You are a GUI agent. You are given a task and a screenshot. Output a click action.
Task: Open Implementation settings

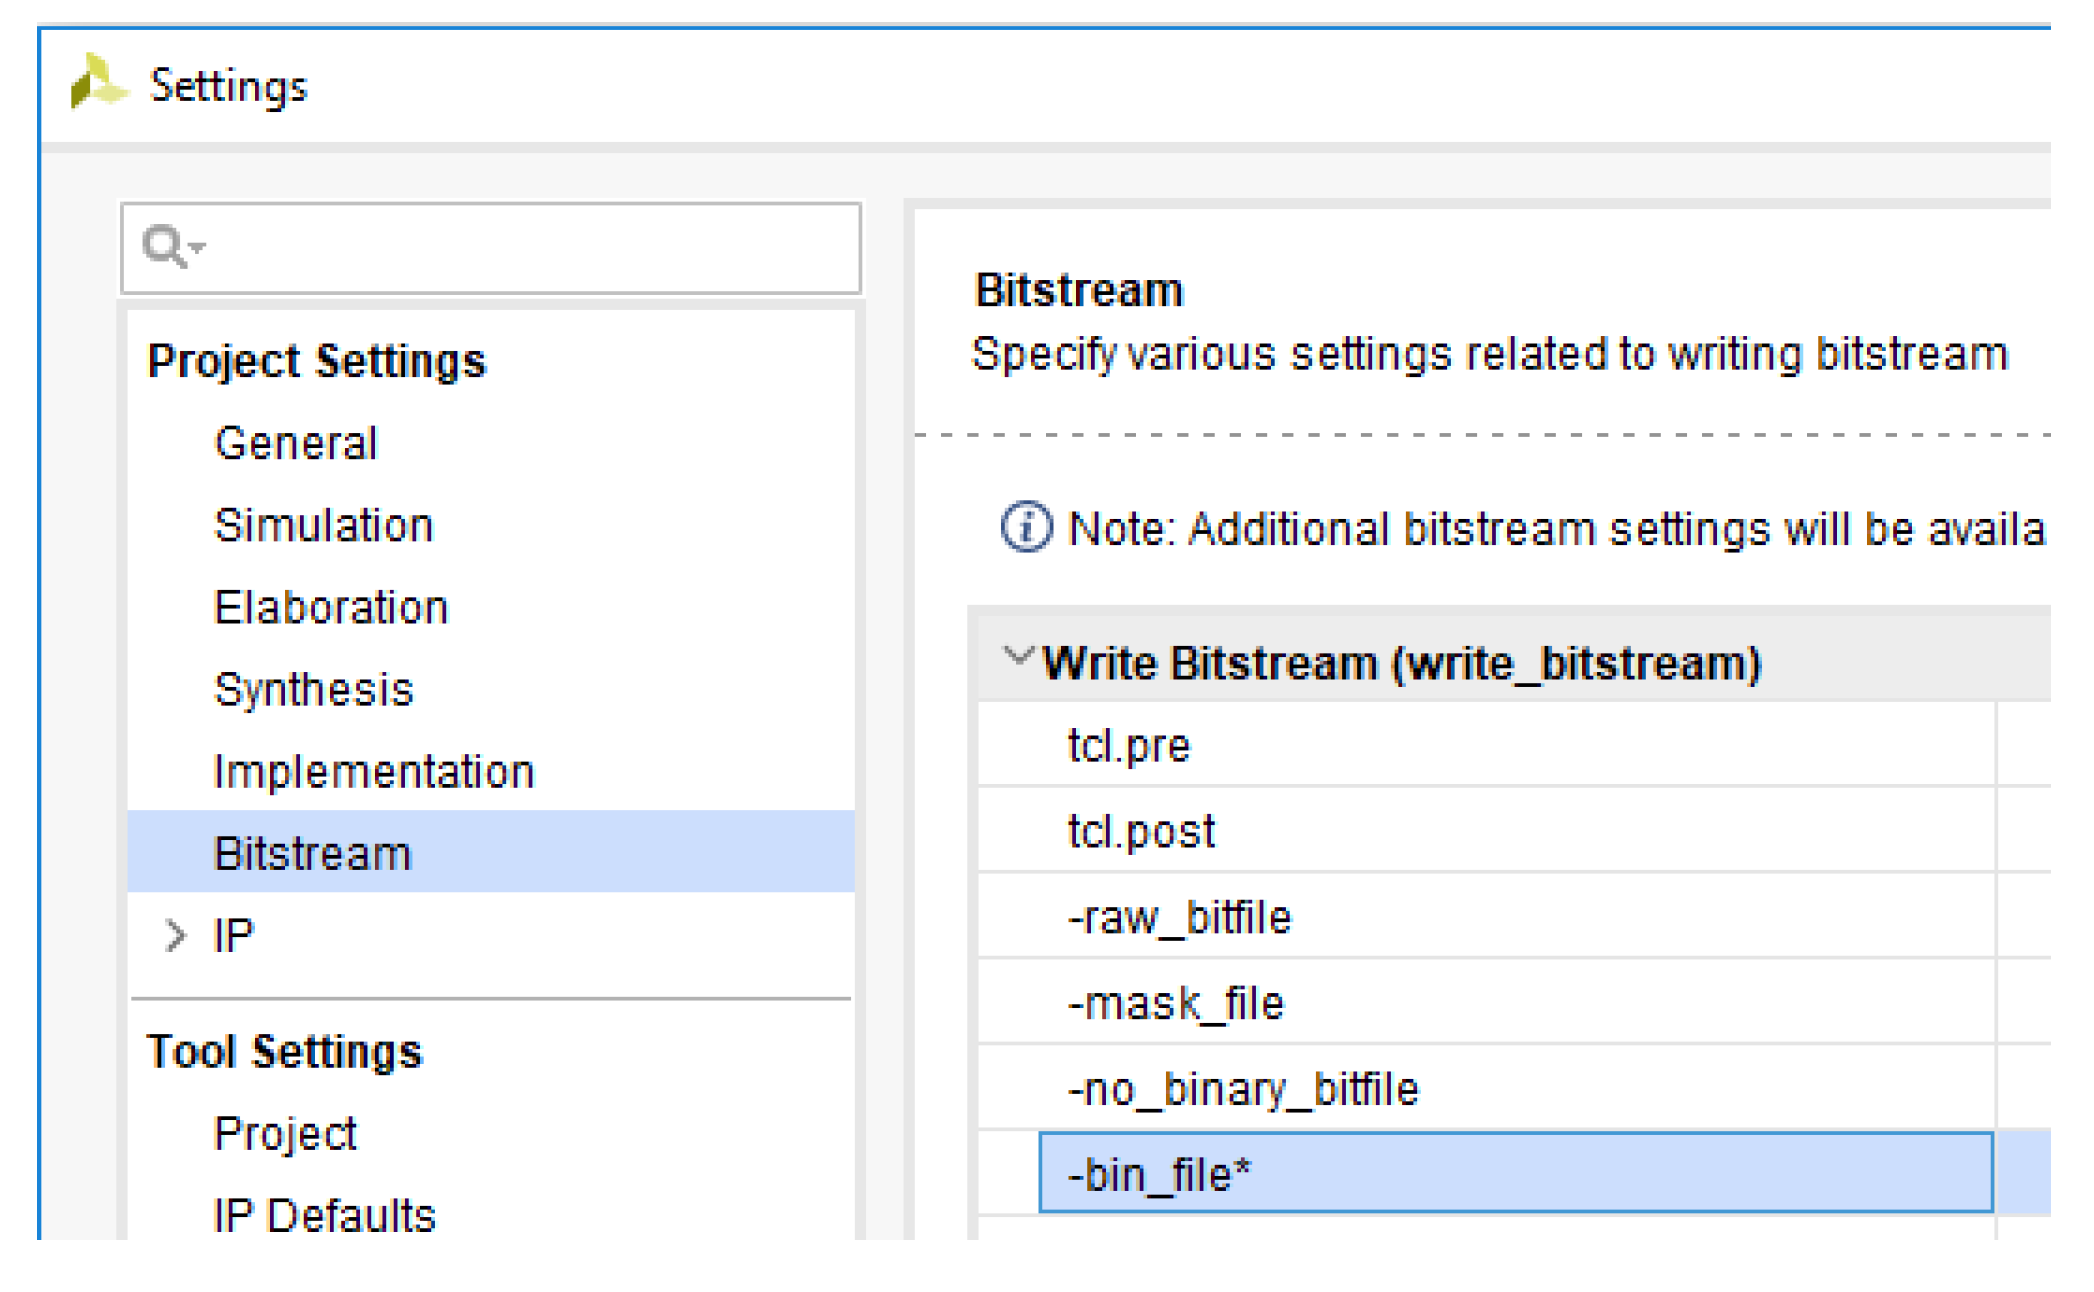click(x=374, y=771)
